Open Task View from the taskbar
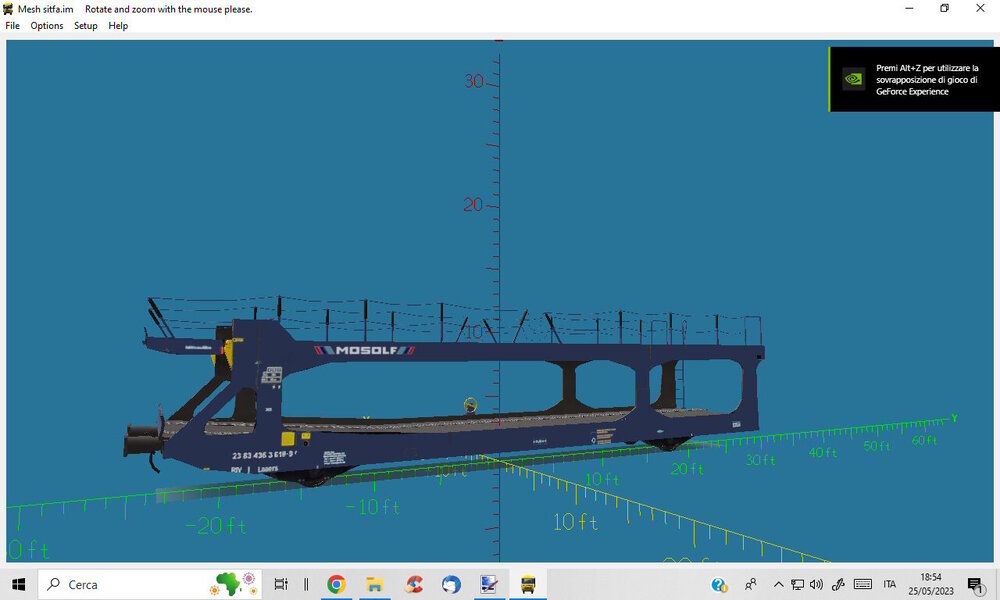 pos(281,584)
